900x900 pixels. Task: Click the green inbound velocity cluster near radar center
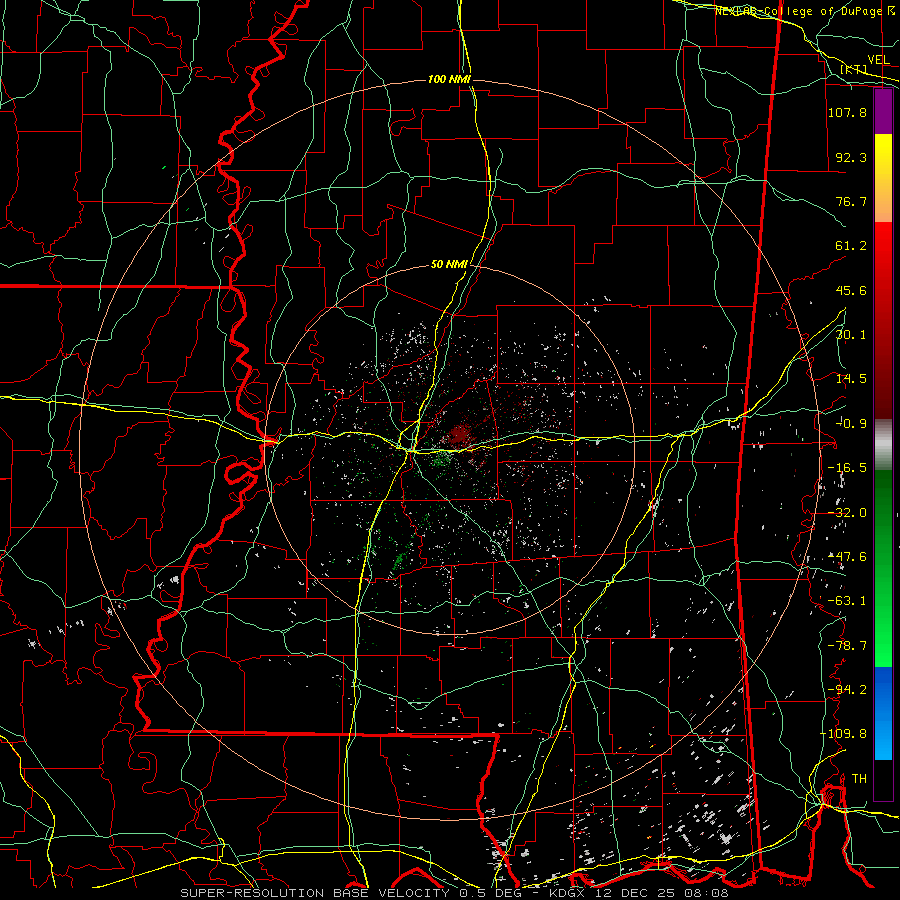point(441,459)
